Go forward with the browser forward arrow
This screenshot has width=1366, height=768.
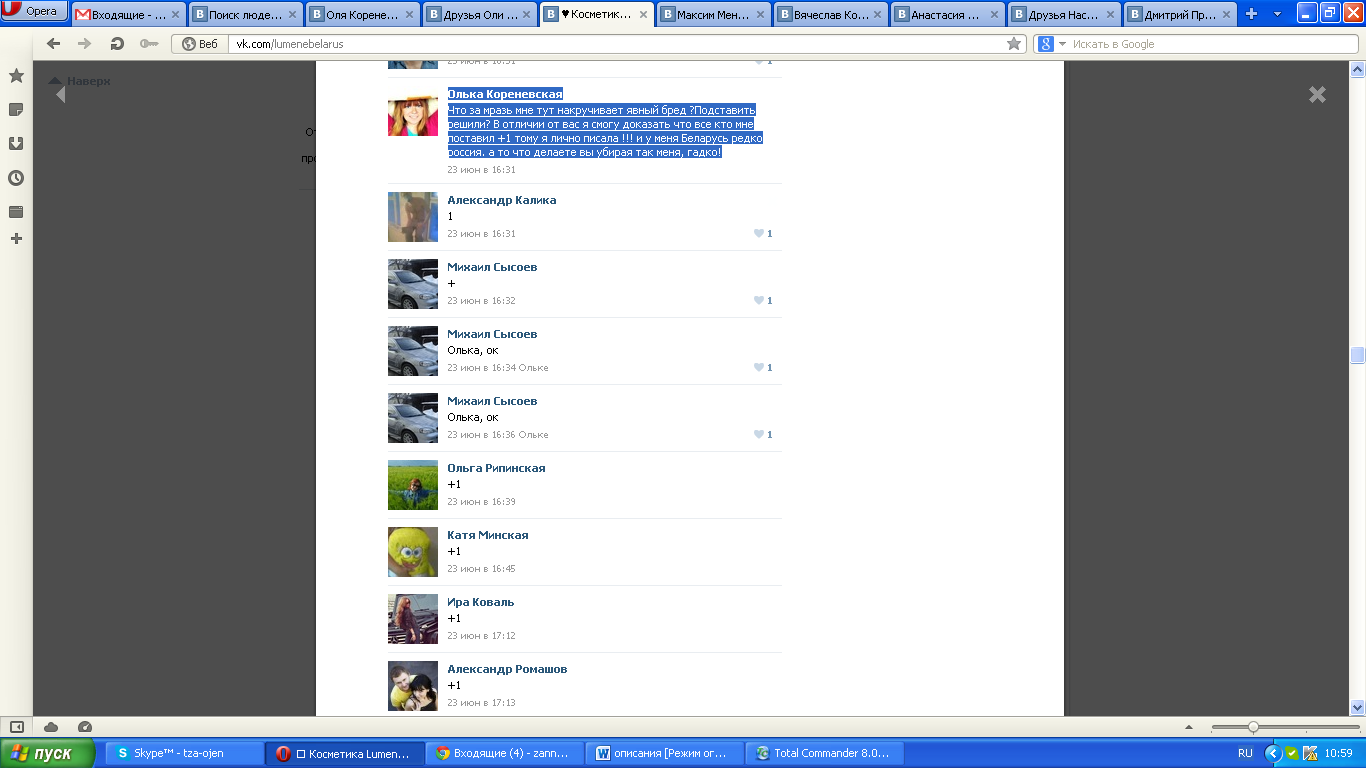(x=84, y=44)
